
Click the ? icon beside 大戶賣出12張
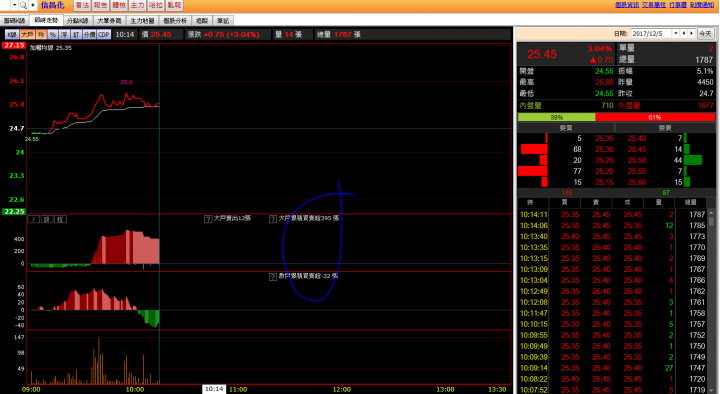click(x=208, y=219)
